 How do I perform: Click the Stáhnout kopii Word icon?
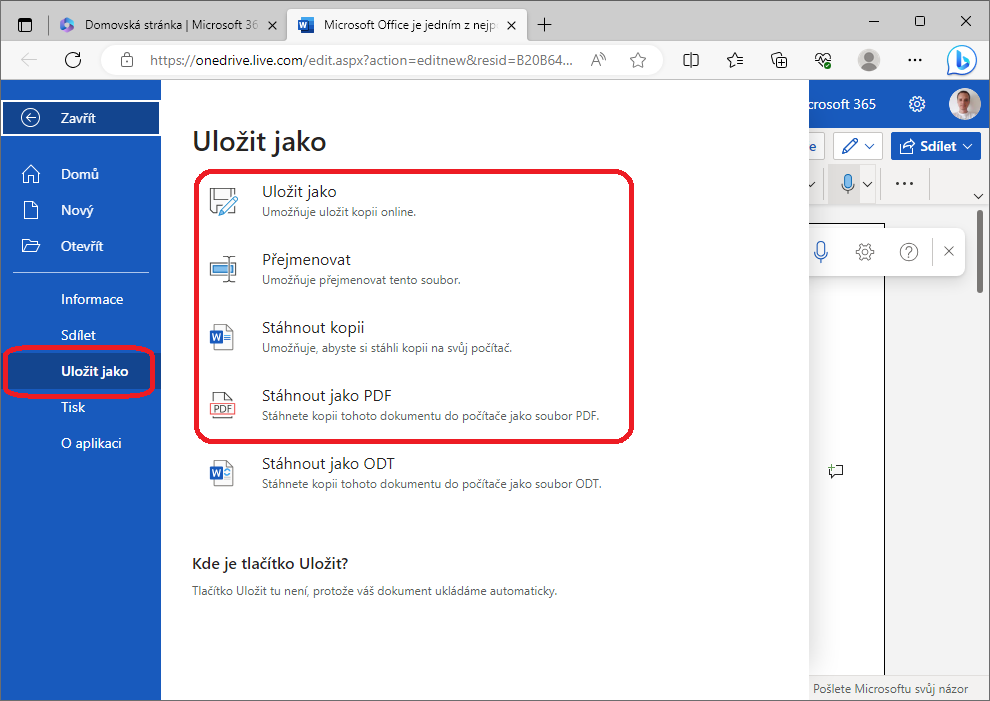222,337
